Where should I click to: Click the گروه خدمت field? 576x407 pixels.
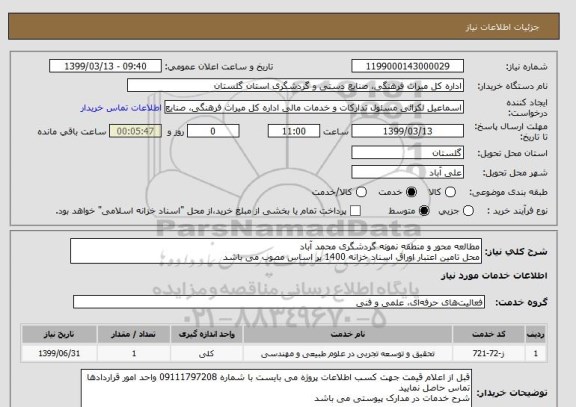tap(279, 302)
